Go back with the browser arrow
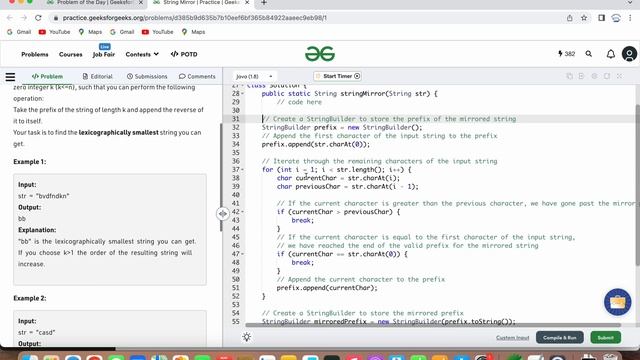 (x=10, y=18)
